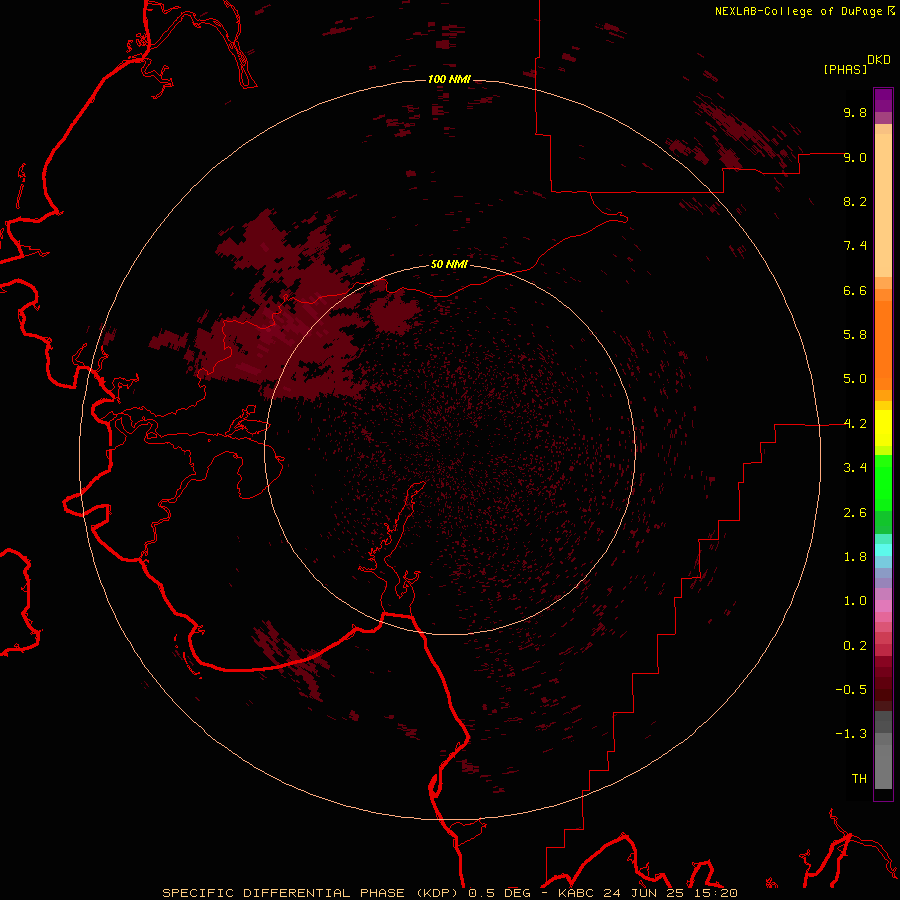Click the 8.2 value on color scale
This screenshot has height=900, width=900.
855,201
